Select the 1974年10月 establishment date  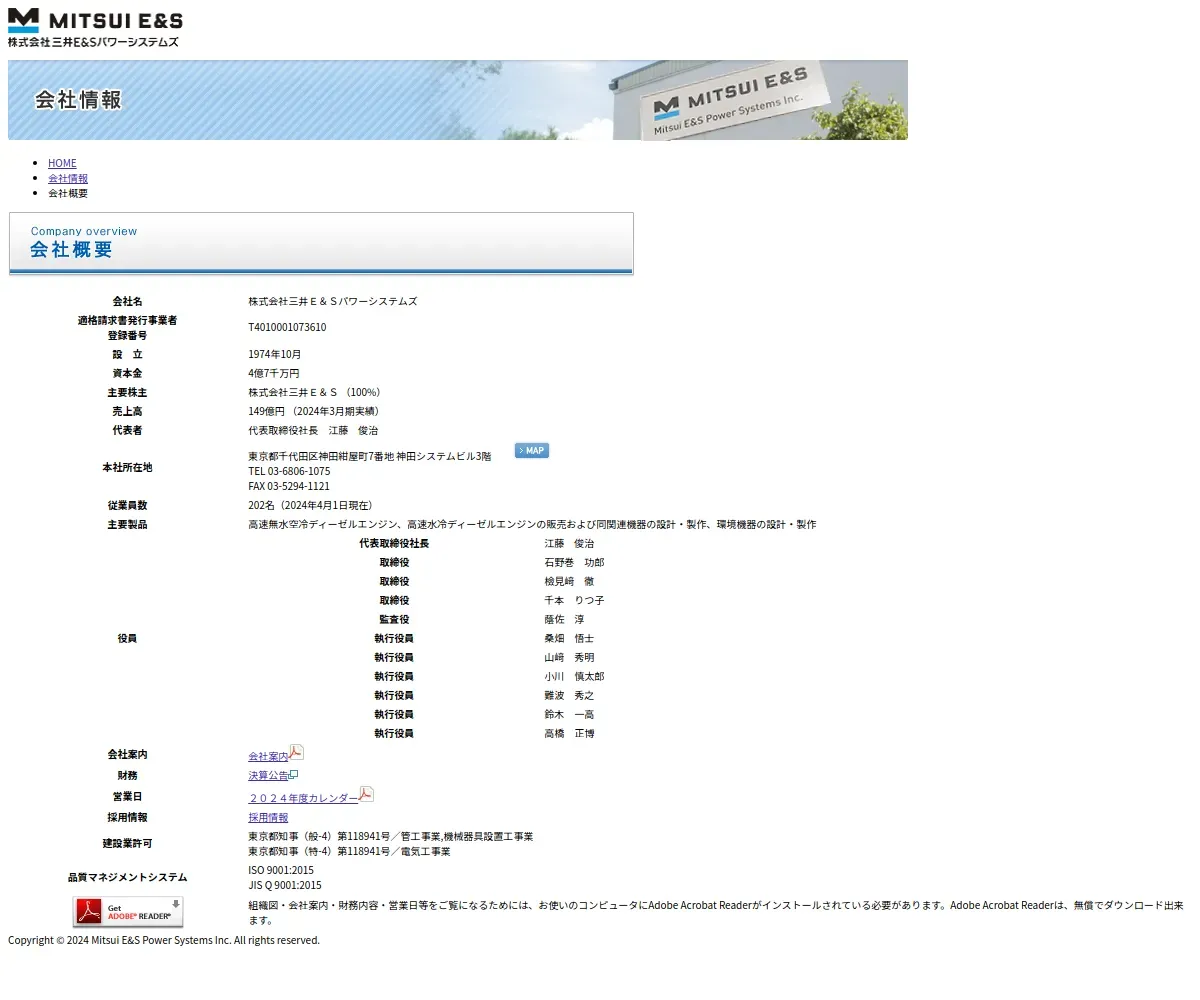point(275,354)
